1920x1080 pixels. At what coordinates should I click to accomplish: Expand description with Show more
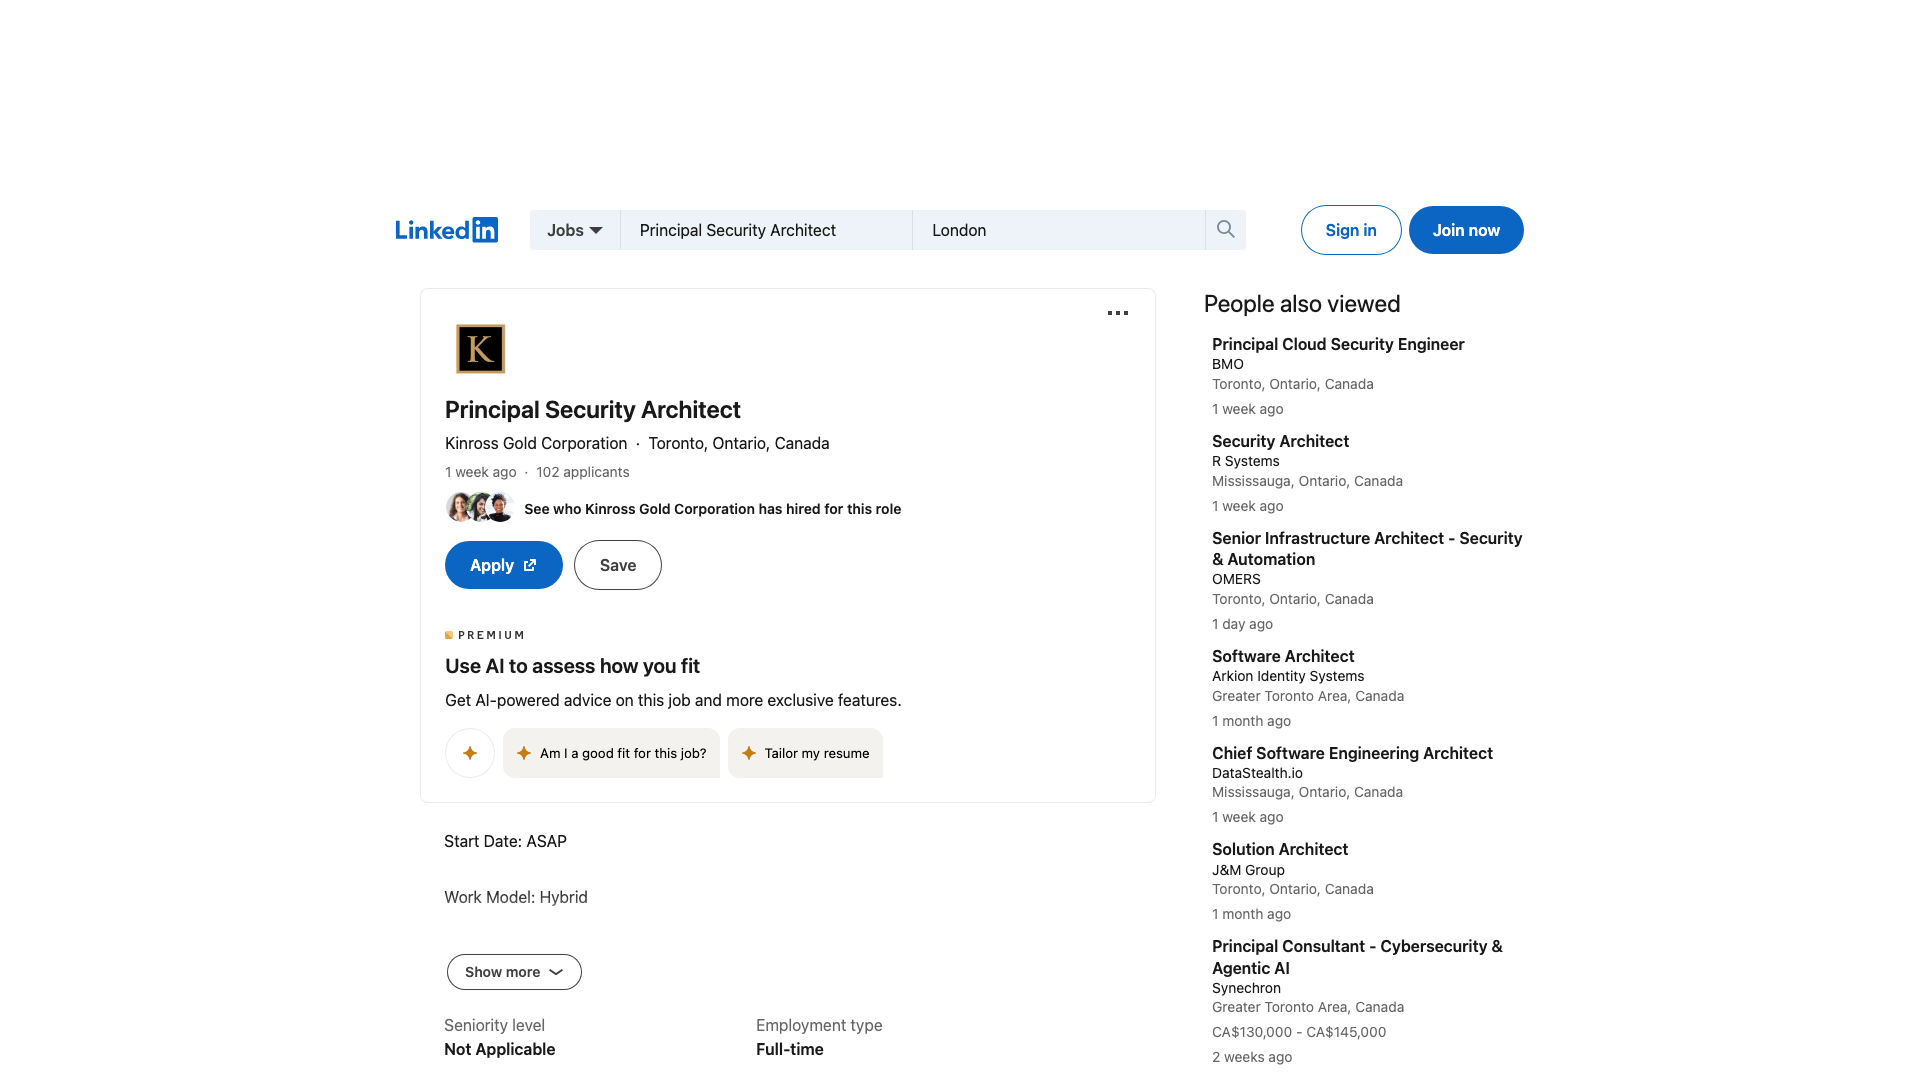514,972
